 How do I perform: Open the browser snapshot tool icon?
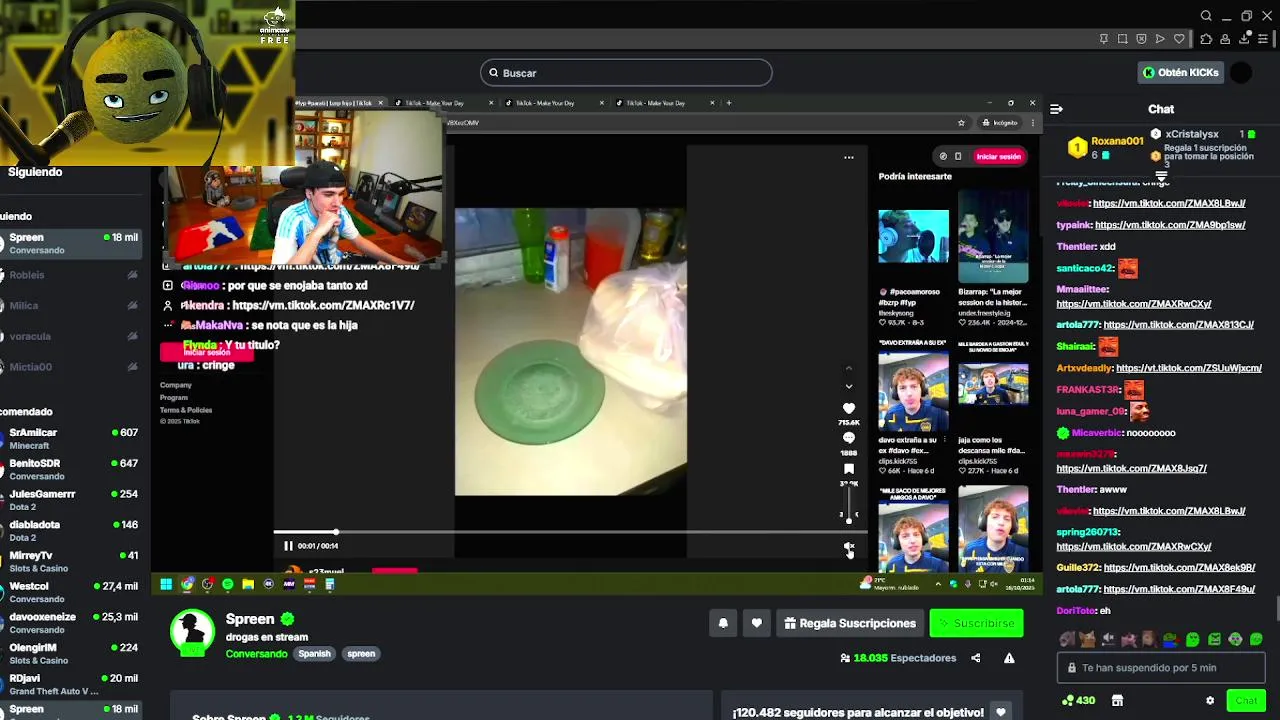[1122, 39]
